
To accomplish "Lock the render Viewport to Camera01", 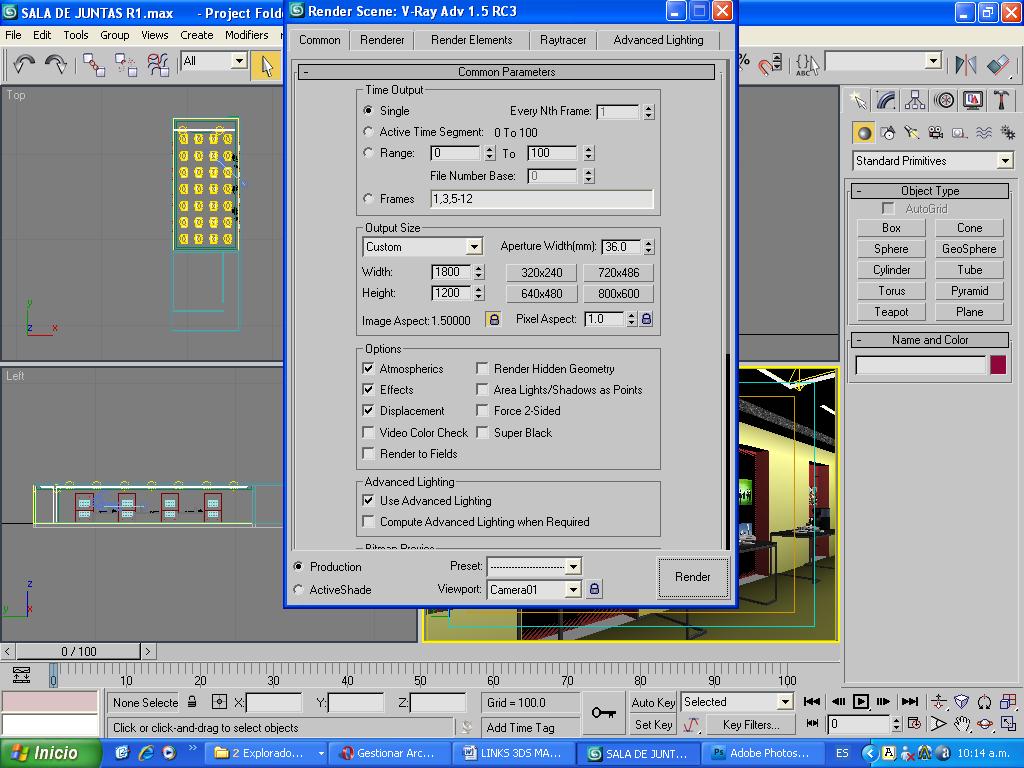I will pyautogui.click(x=594, y=589).
